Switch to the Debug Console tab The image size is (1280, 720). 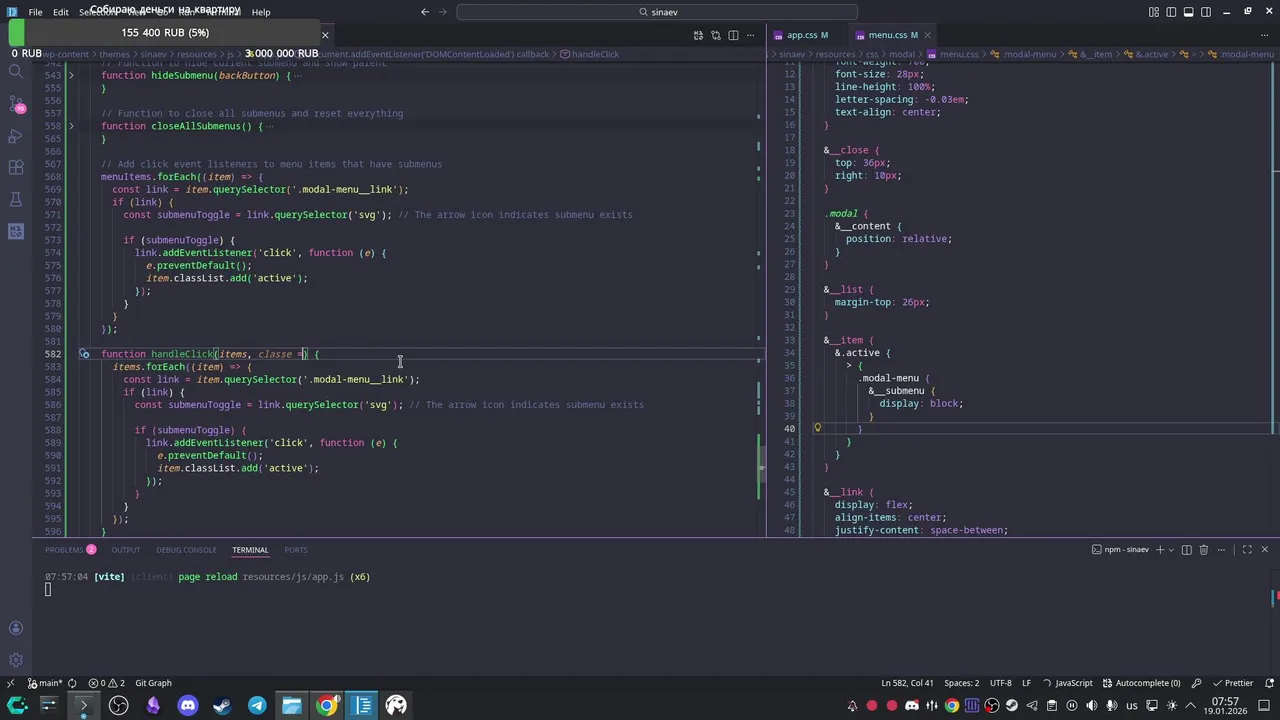(186, 550)
